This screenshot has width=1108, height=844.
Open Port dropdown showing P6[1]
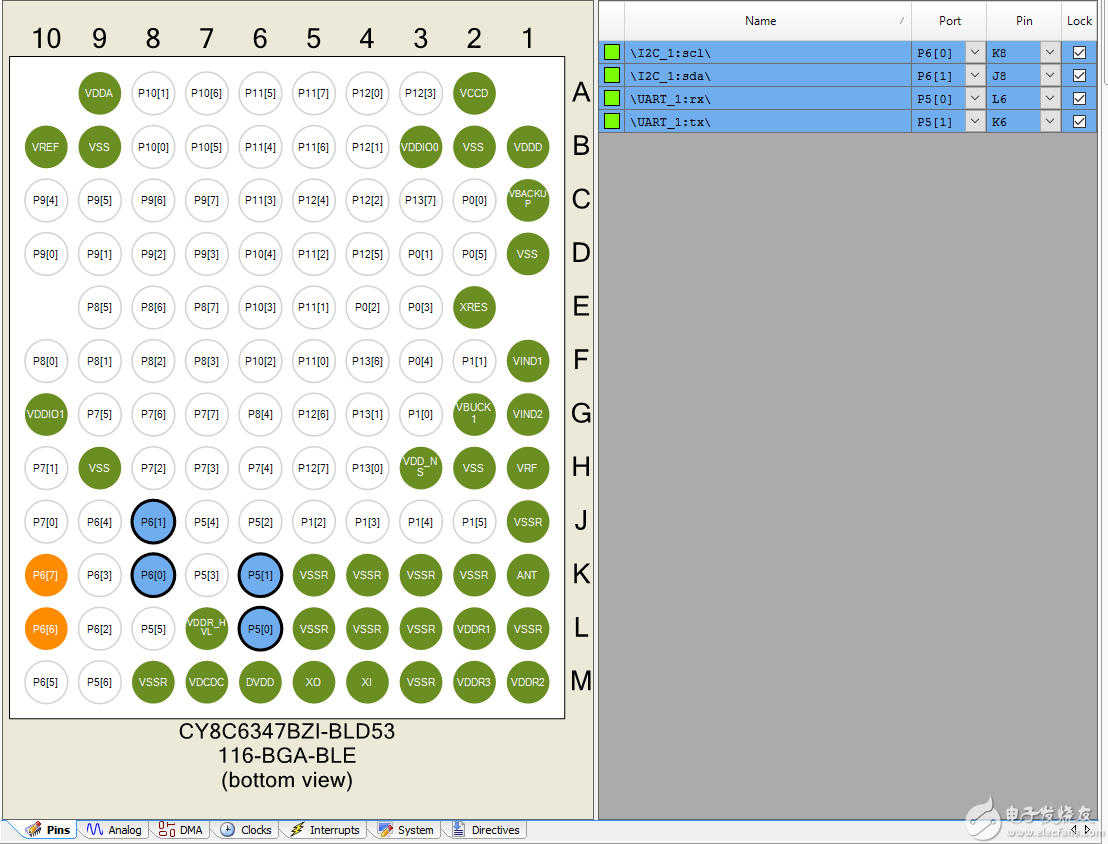click(975, 76)
